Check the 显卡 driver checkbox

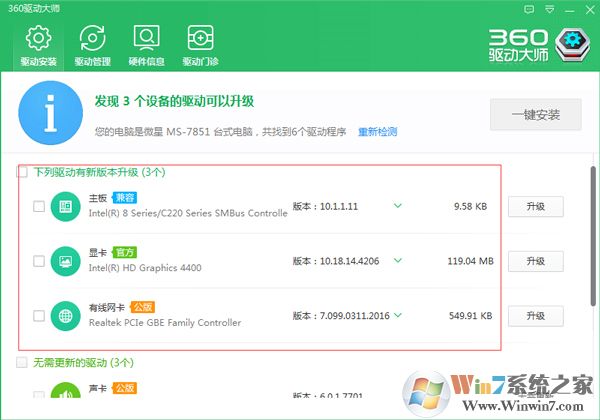click(38, 261)
